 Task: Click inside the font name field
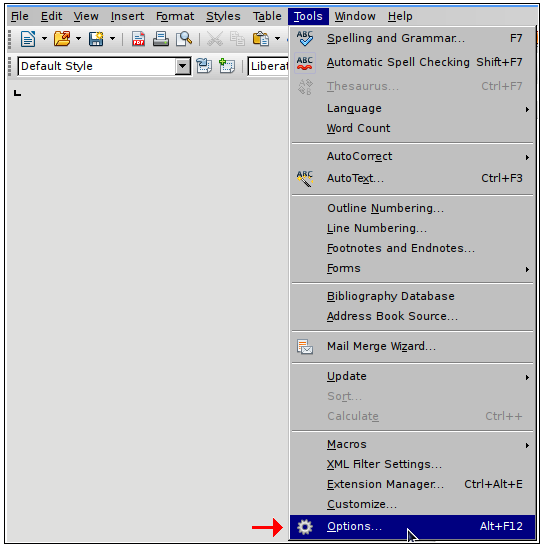click(x=268, y=66)
